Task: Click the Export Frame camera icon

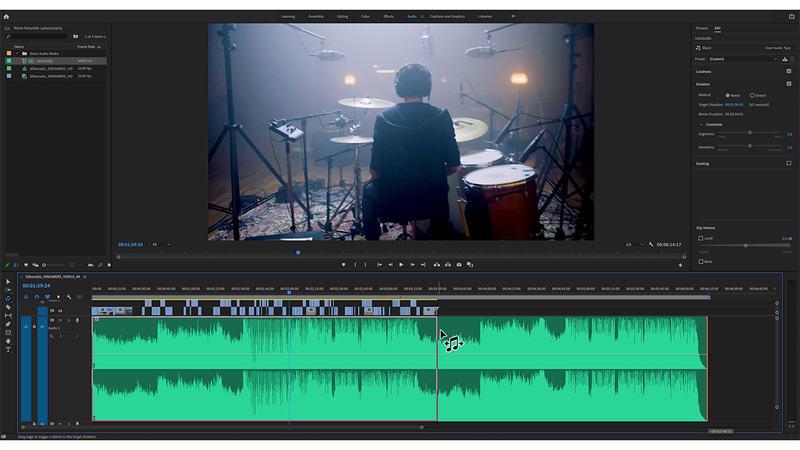Action: coord(459,265)
